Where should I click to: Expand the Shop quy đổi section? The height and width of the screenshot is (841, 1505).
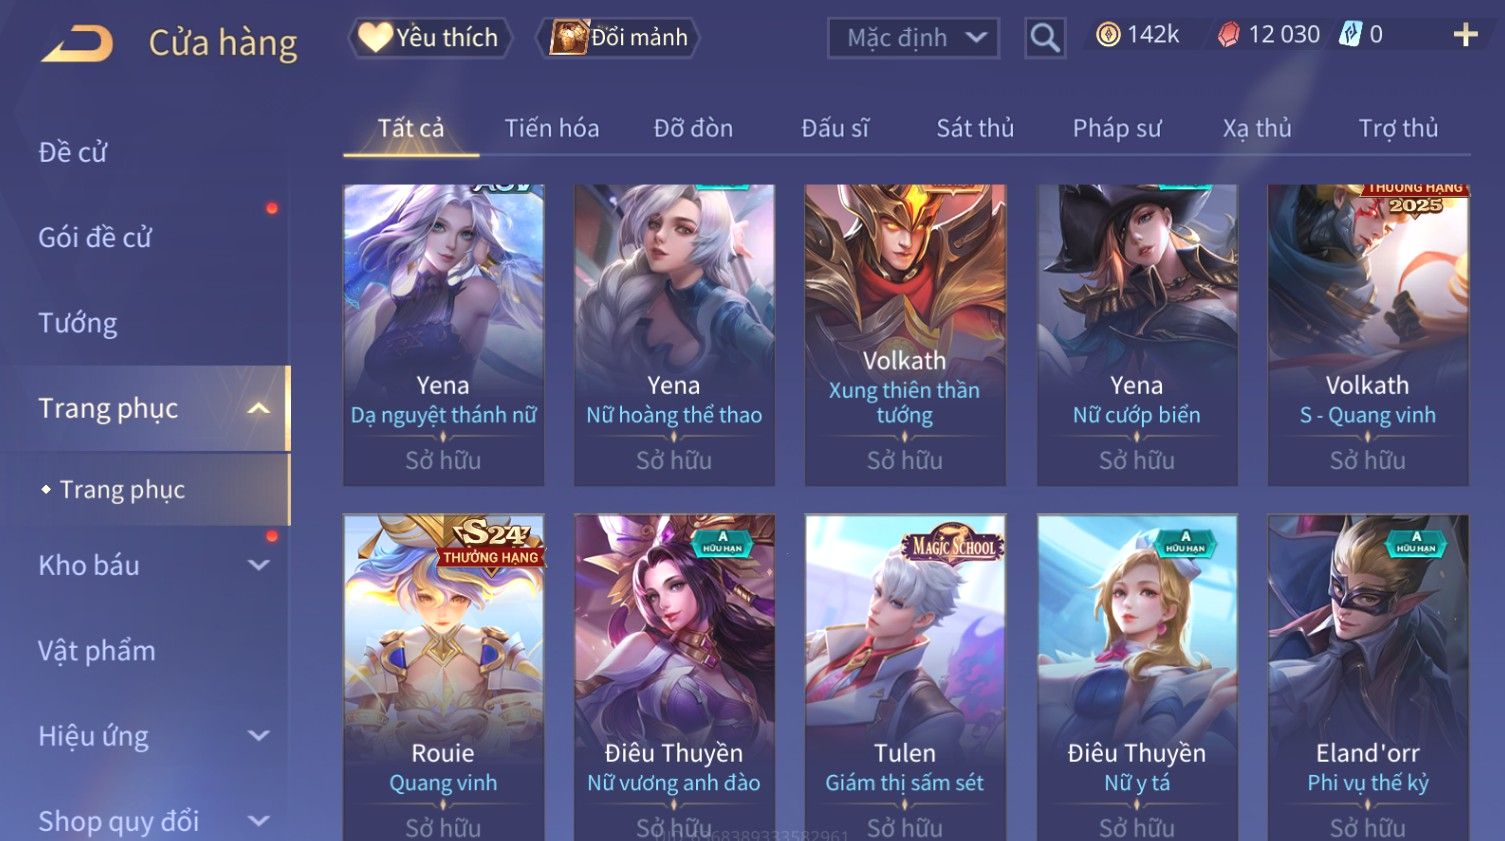(259, 821)
